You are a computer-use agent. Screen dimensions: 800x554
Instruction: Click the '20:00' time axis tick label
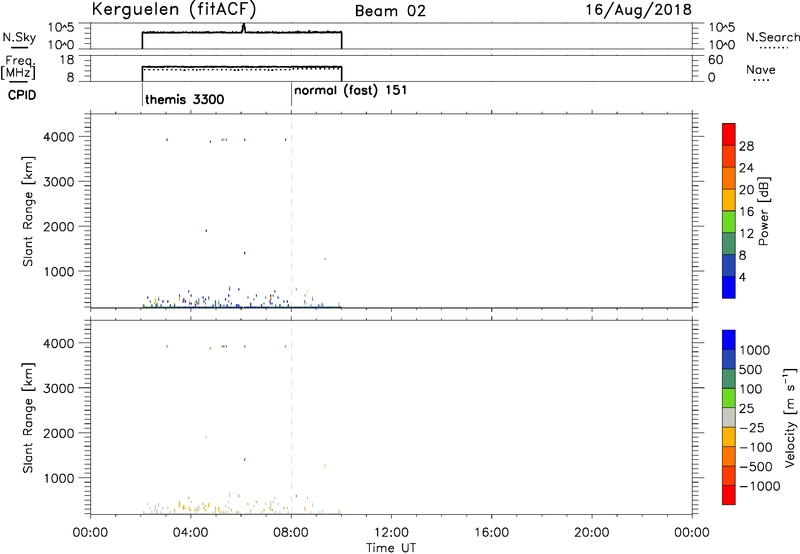point(592,533)
